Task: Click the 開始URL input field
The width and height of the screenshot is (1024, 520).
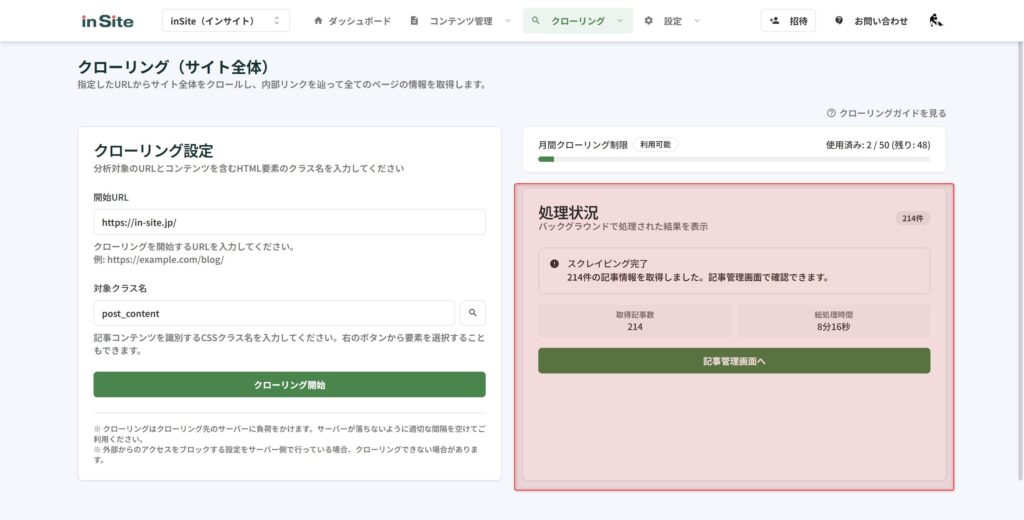Action: [x=289, y=222]
